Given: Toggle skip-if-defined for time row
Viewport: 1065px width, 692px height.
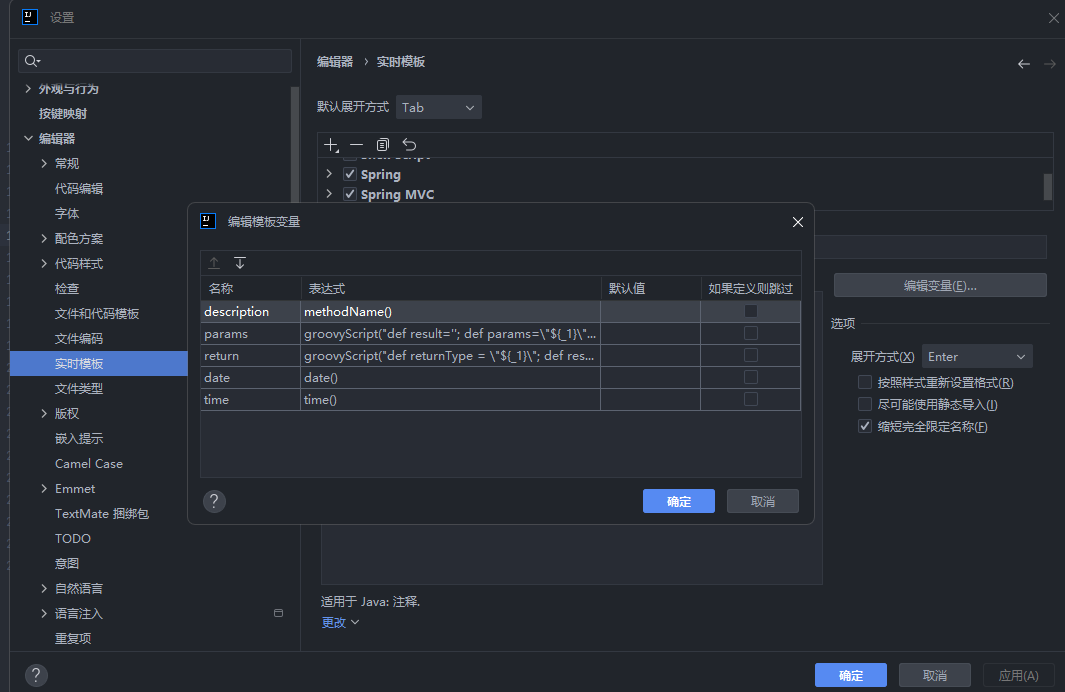Looking at the screenshot, I should (751, 399).
